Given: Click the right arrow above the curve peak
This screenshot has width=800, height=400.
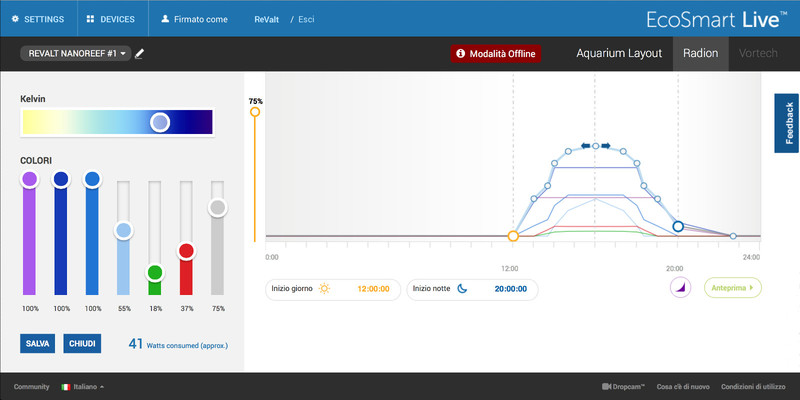Looking at the screenshot, I should coord(606,146).
